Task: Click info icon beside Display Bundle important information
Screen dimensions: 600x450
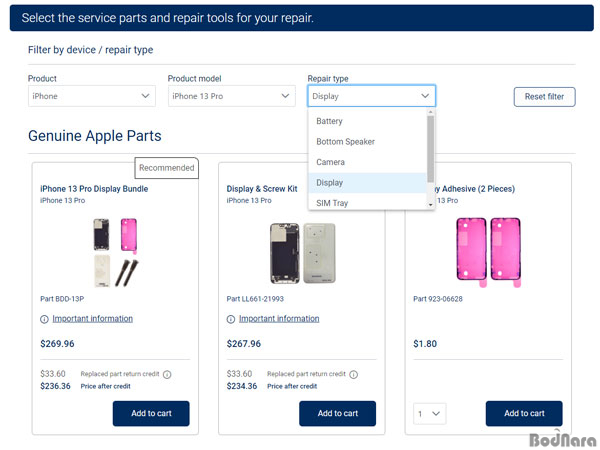Action: point(44,319)
